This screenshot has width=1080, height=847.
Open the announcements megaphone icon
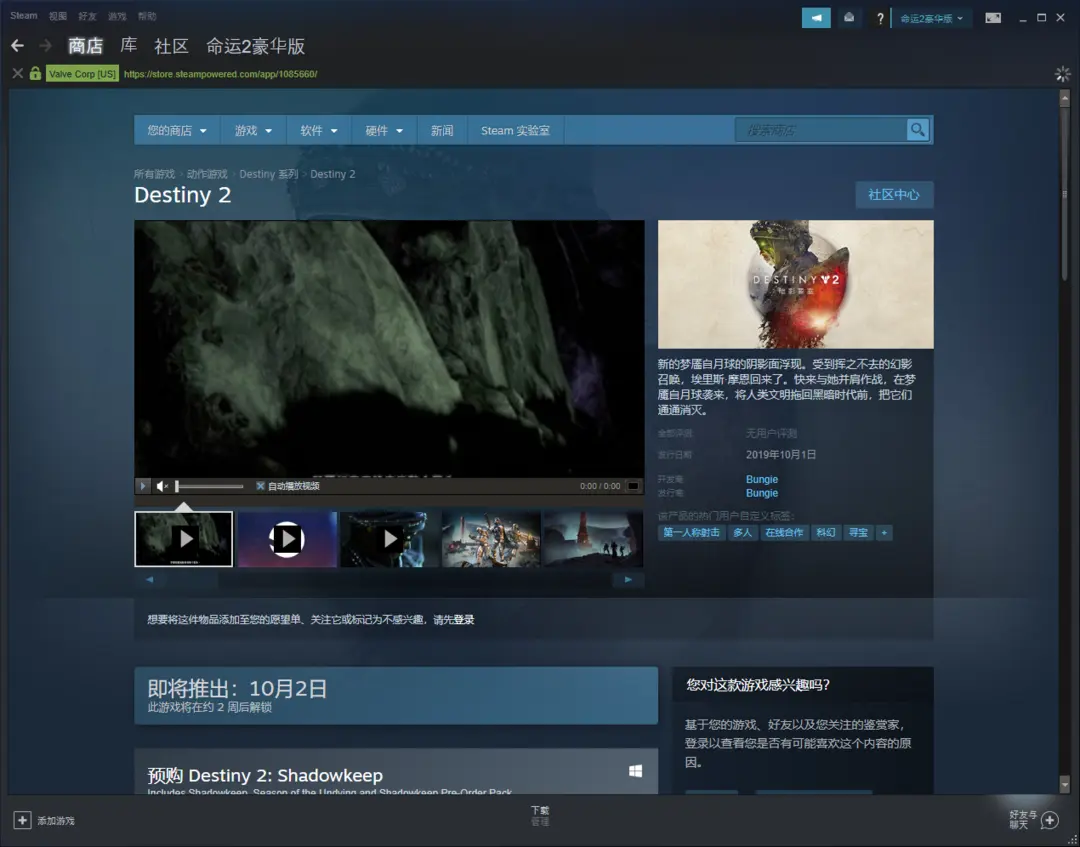[816, 18]
